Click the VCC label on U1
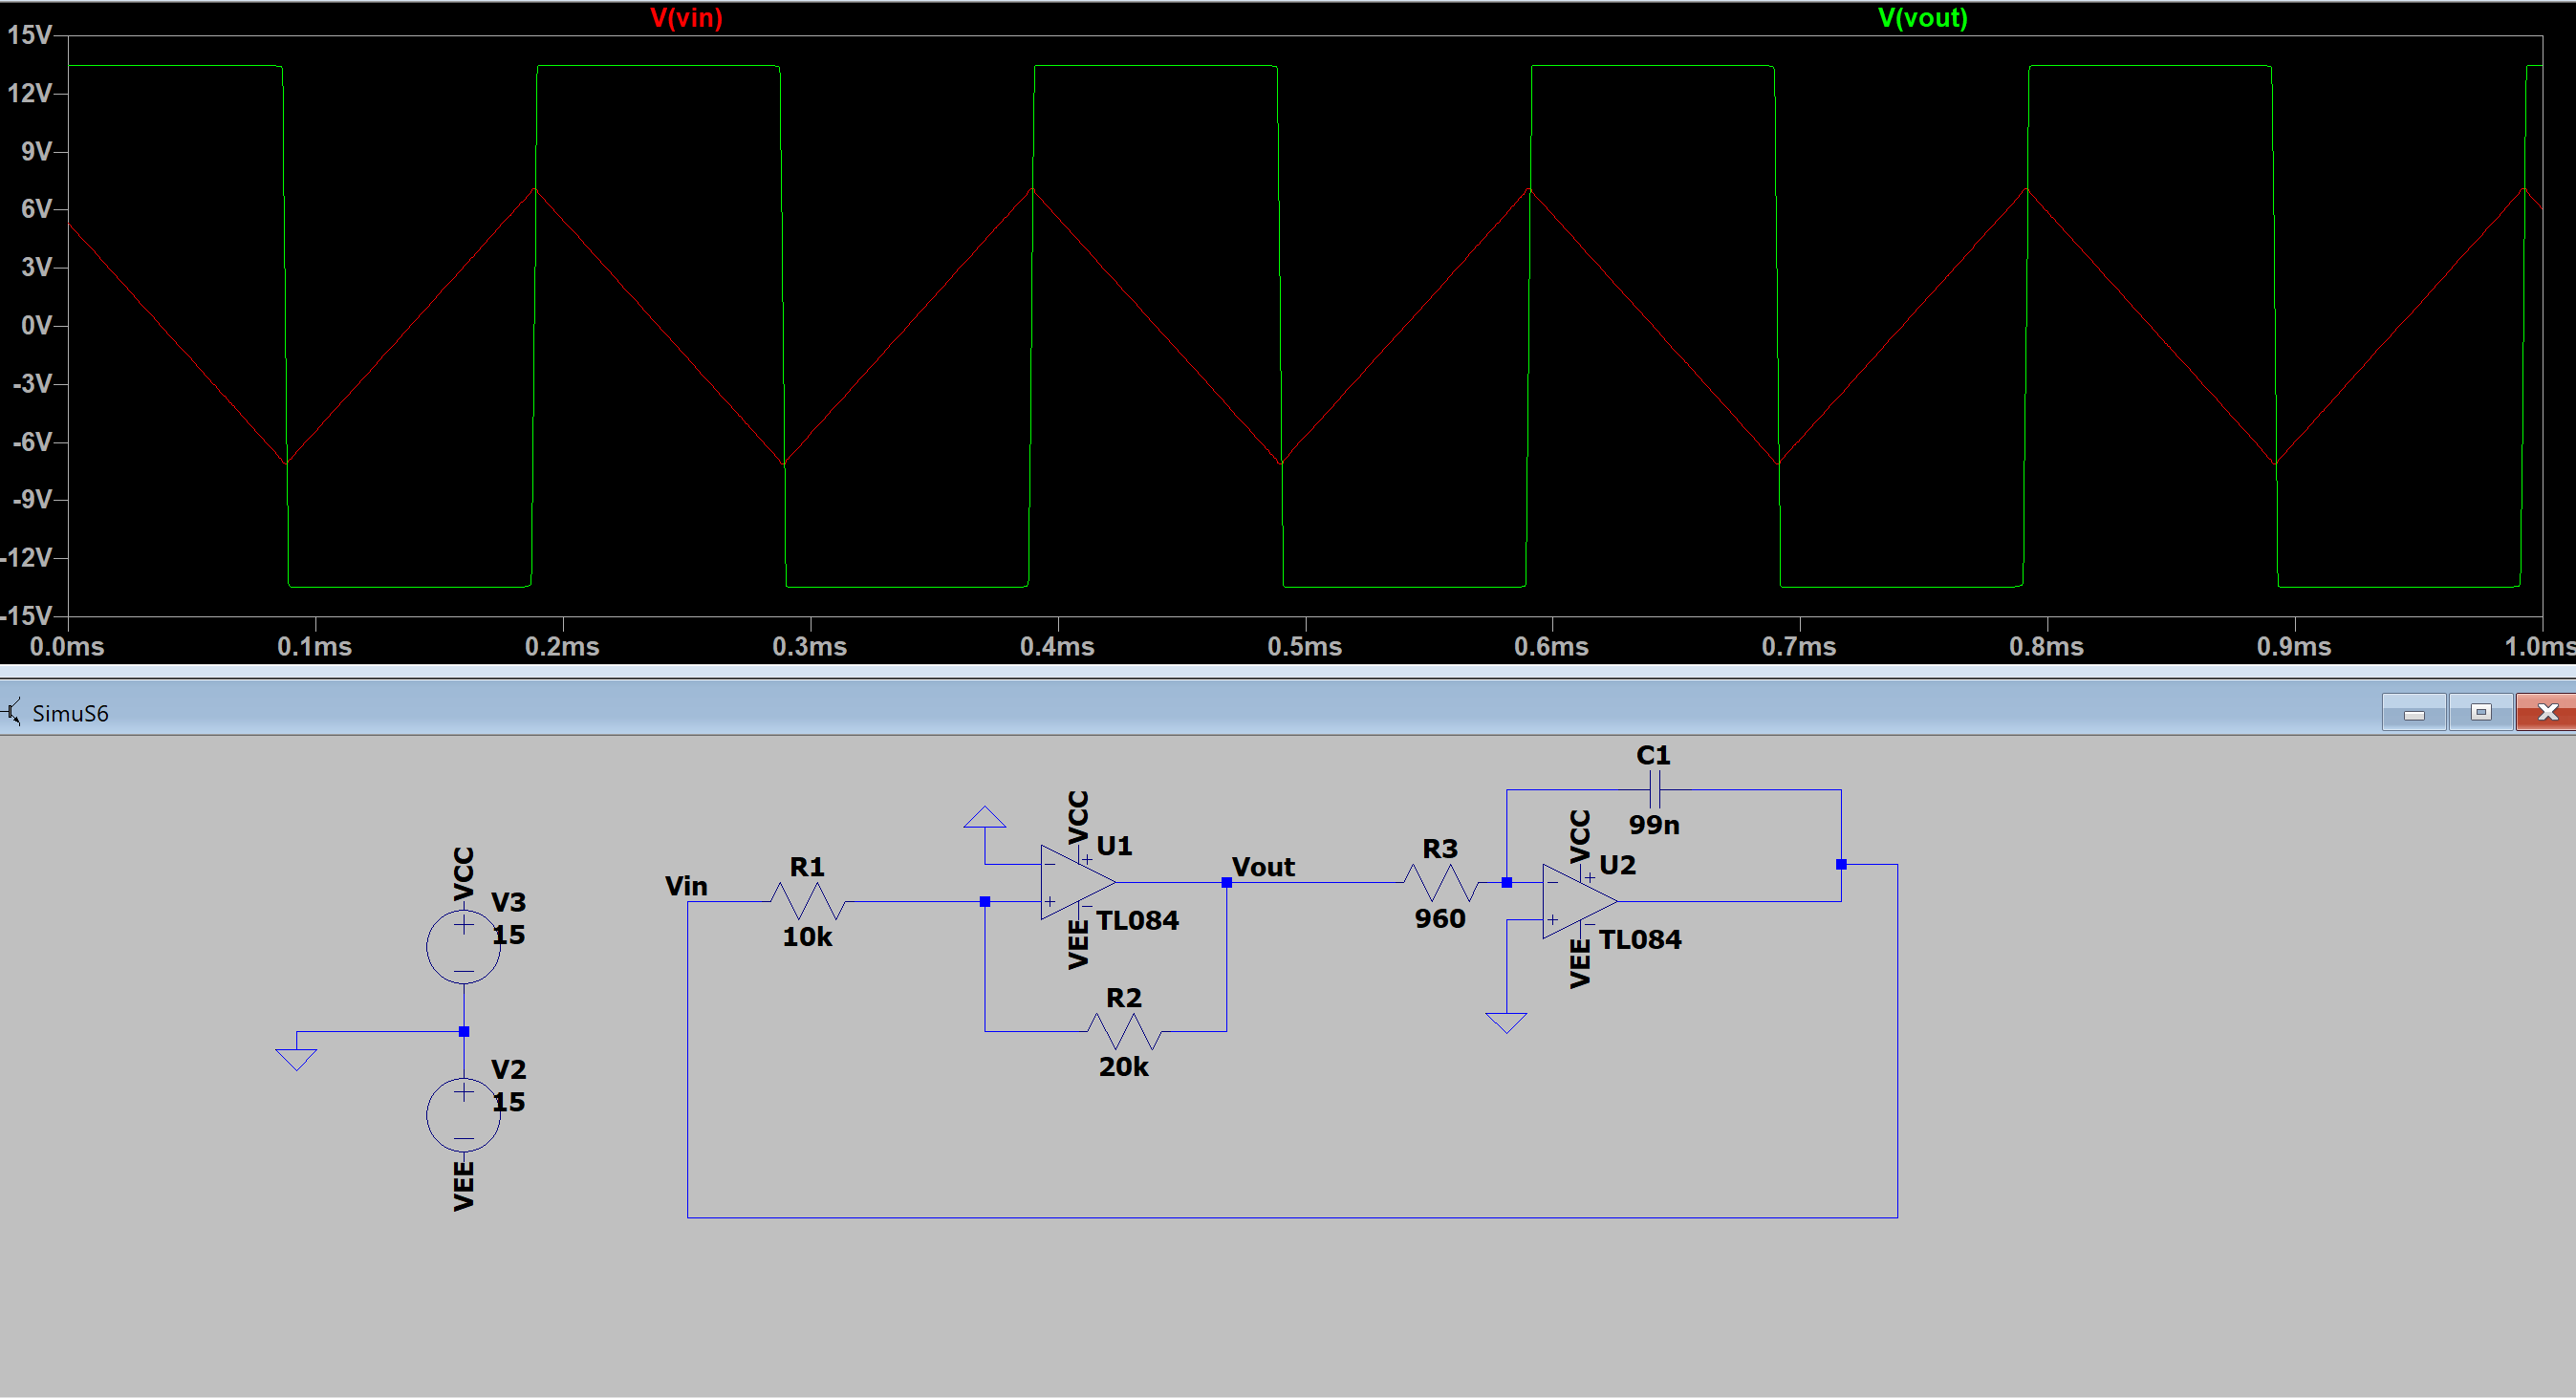 click(1078, 817)
